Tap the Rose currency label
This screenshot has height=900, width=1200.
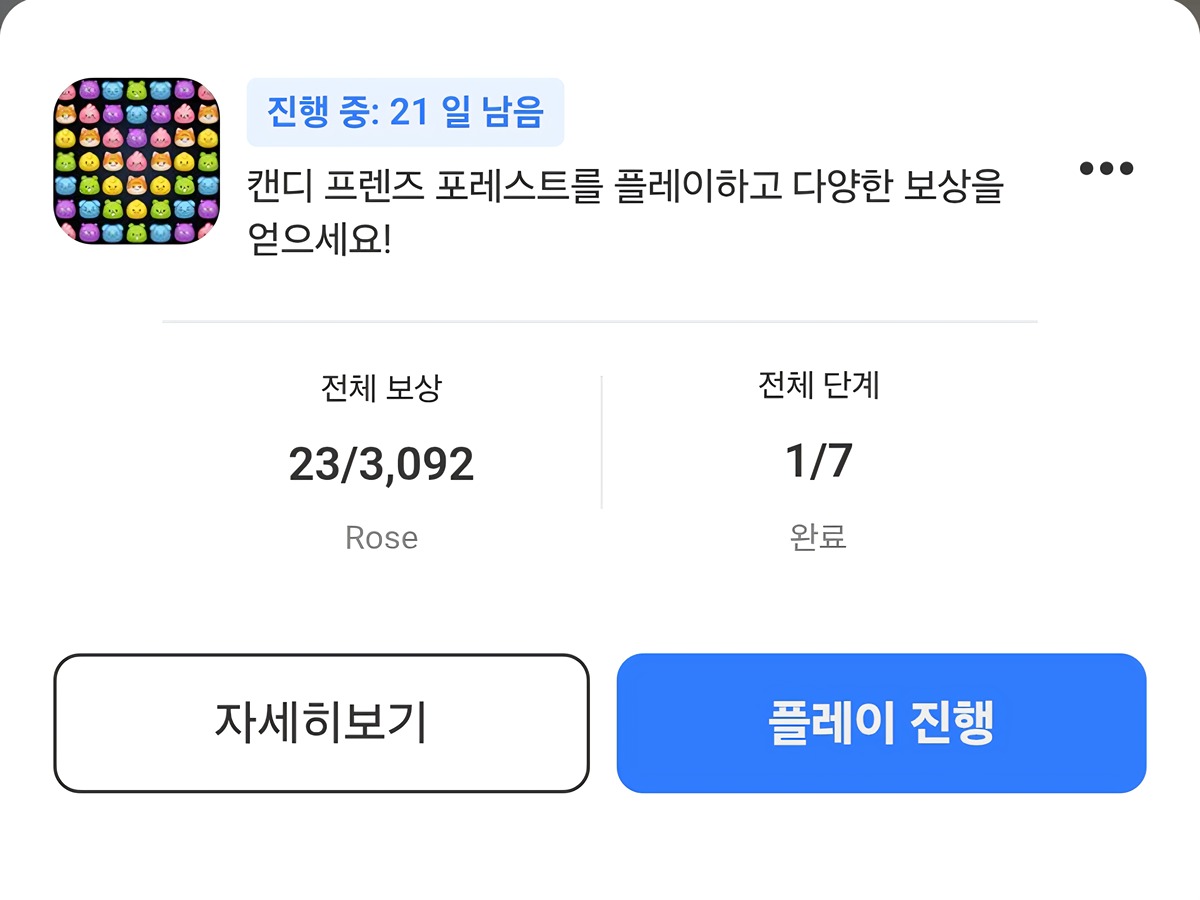[381, 538]
